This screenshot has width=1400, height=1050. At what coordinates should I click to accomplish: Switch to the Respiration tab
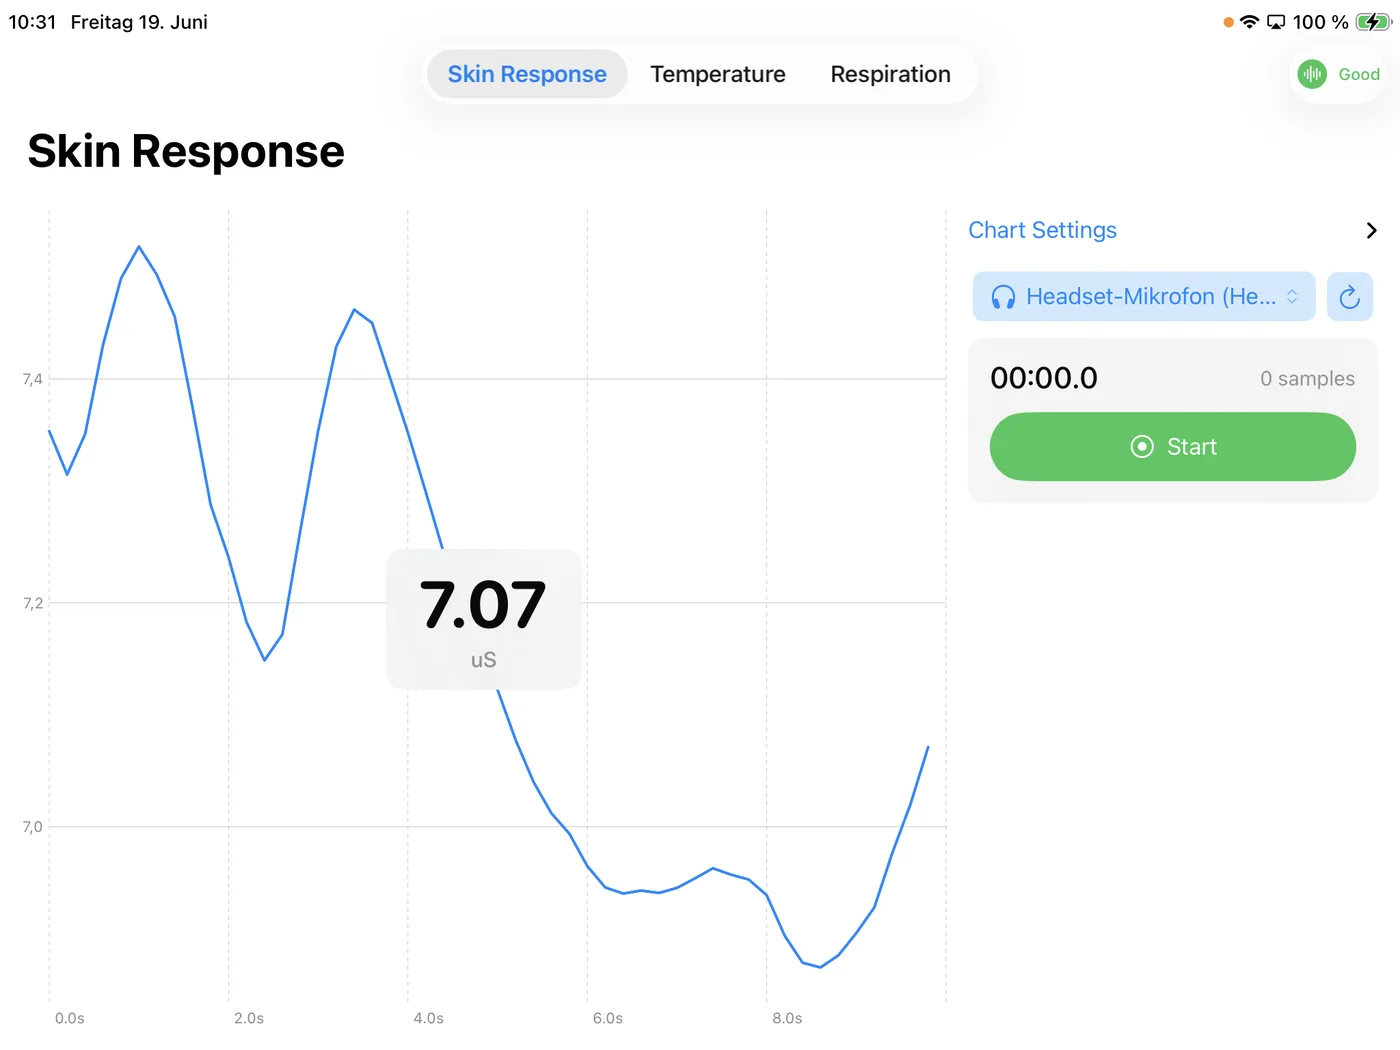pos(890,74)
